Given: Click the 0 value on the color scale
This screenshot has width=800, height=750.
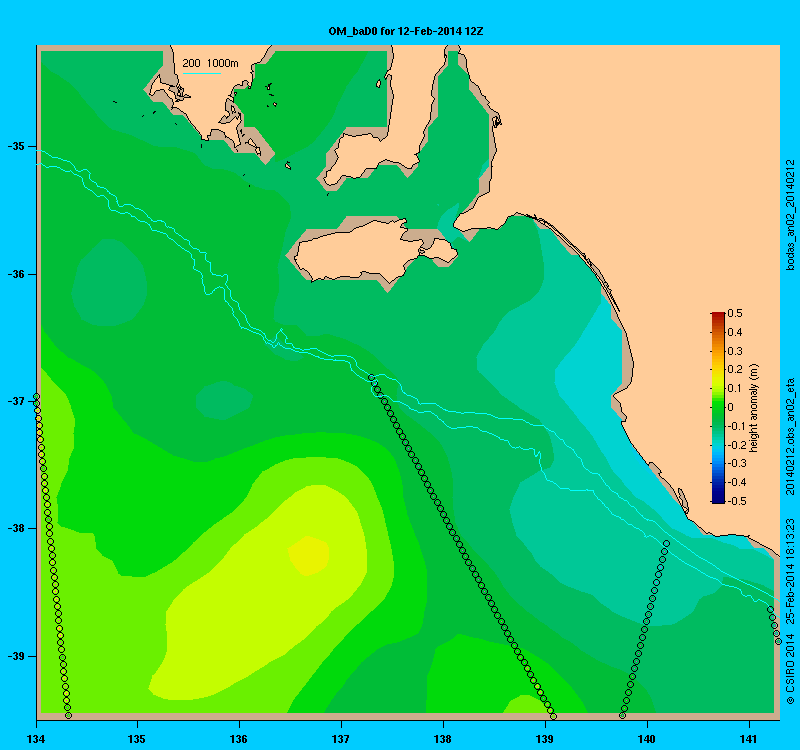Looking at the screenshot, I should pyautogui.click(x=731, y=407).
